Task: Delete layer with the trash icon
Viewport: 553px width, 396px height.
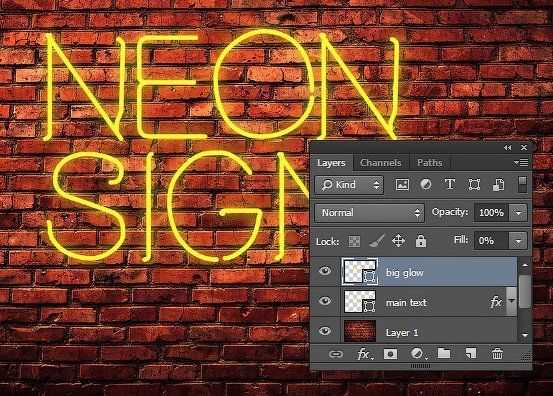Action: tap(497, 353)
